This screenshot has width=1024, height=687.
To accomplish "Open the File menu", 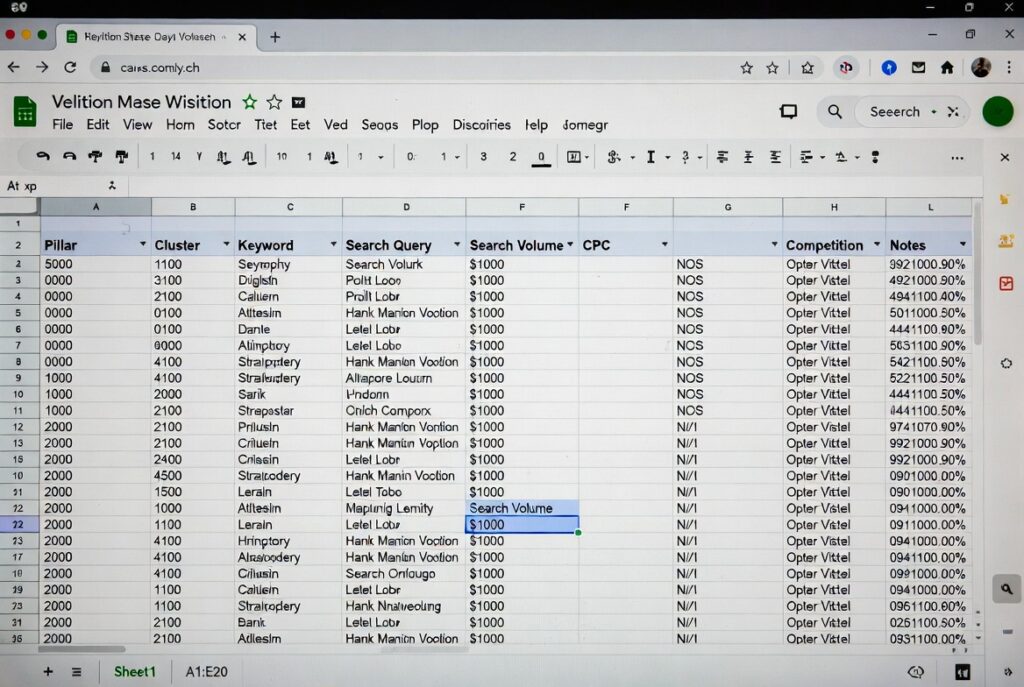I will (x=62, y=125).
